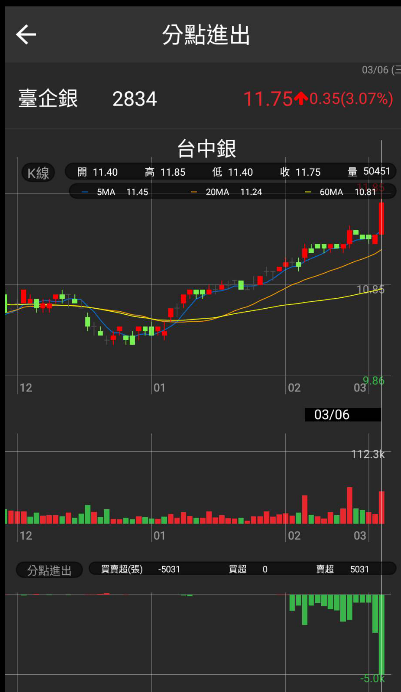Tap the price 11.75
The image size is (401, 692).
[x=268, y=99]
